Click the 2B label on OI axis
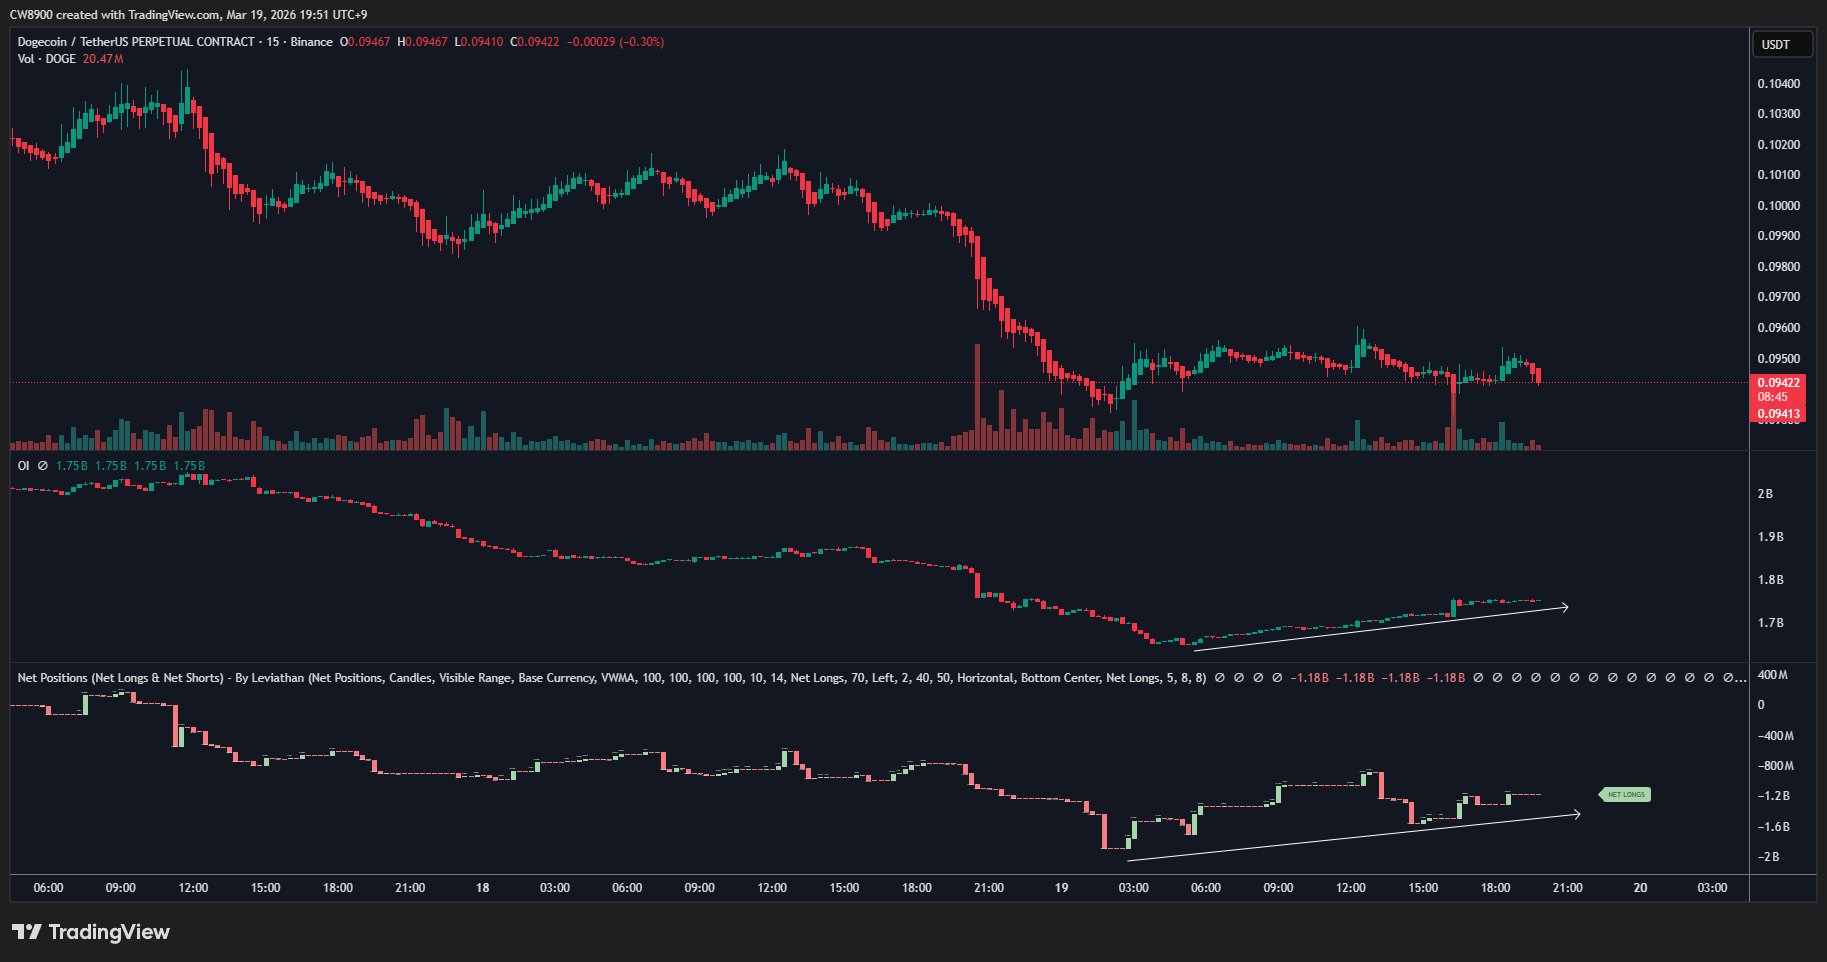 (1765, 494)
